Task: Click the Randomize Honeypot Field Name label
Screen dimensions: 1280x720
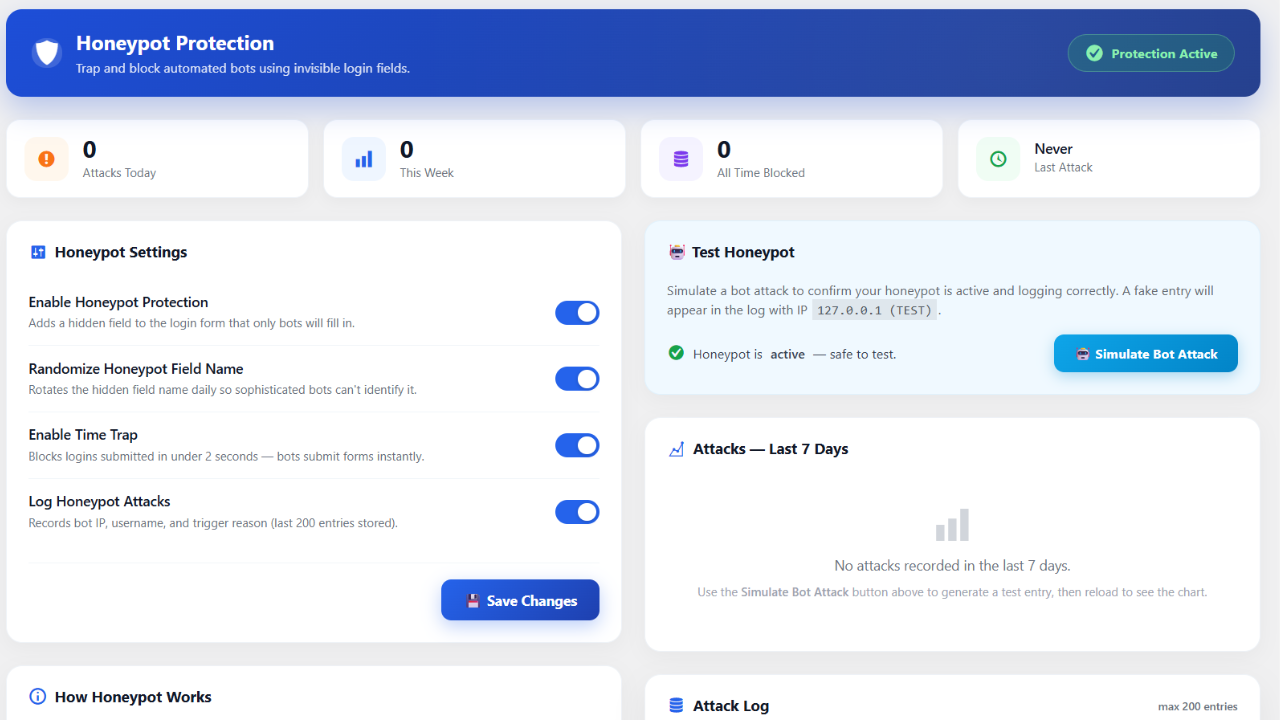Action: pyautogui.click(x=136, y=369)
